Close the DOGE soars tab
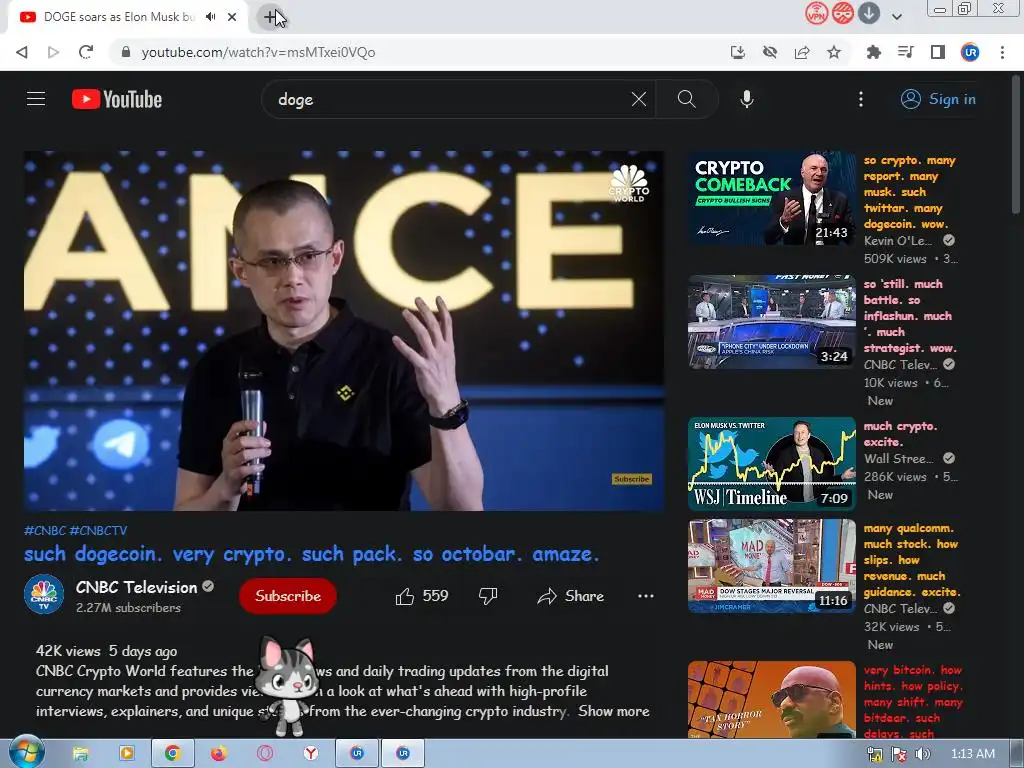Screen dimensions: 1024x768 232,17
